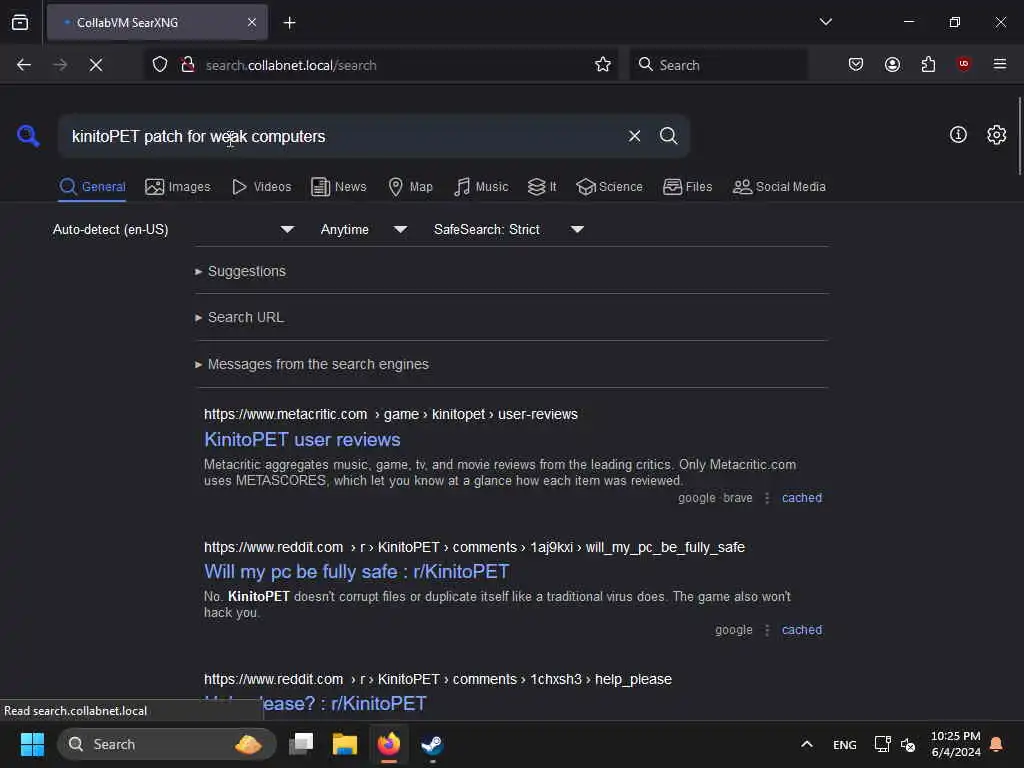Open uBlock Origin extension icon
Image resolution: width=1024 pixels, height=768 pixels.
[964, 64]
